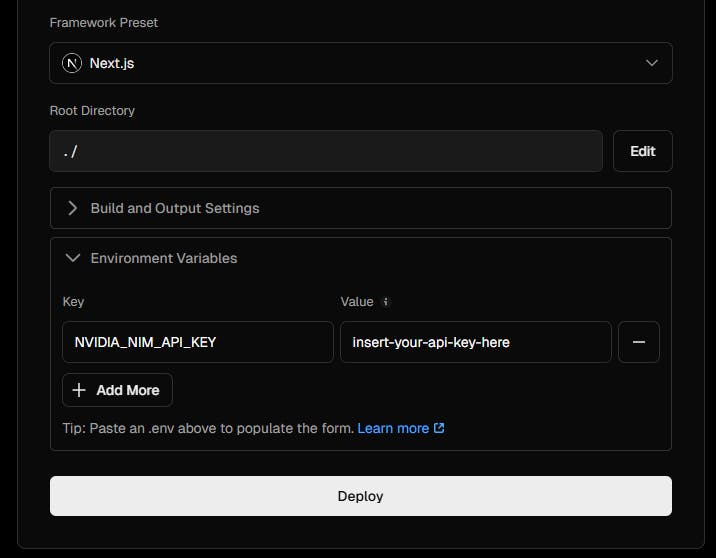Image resolution: width=716 pixels, height=558 pixels.
Task: Focus the NVIDIA_NIM_API_KEY key field
Action: pyautogui.click(x=197, y=342)
